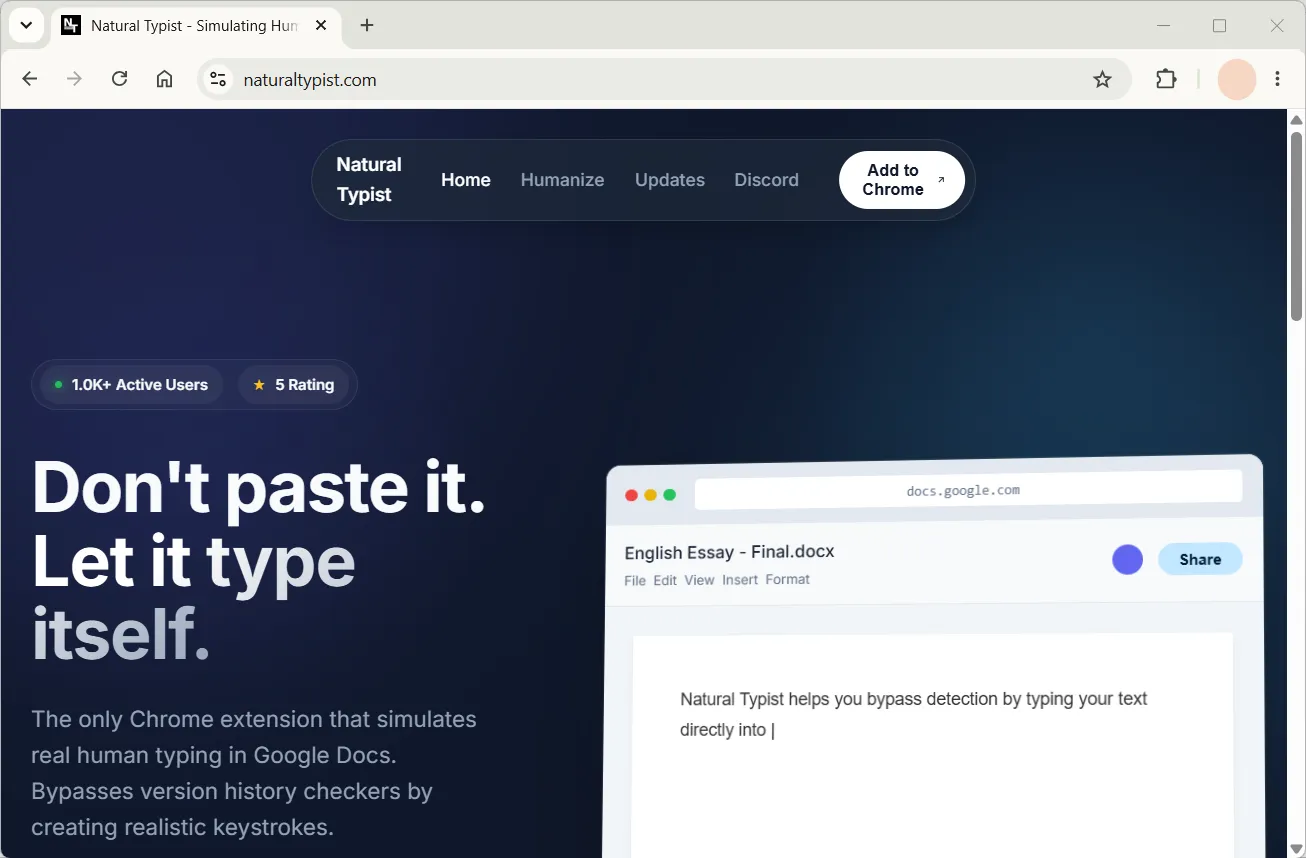Open the Discord nav link
Screen dimensions: 1306x858
pyautogui.click(x=766, y=180)
